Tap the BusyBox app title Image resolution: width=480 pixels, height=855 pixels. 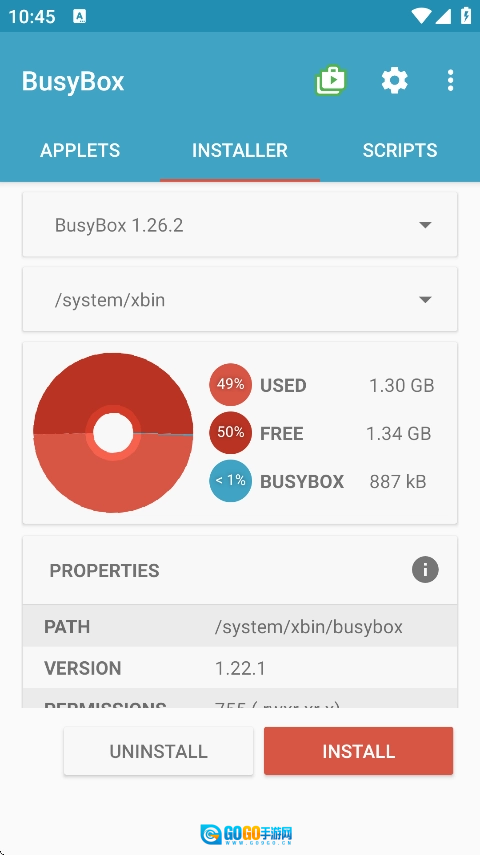click(73, 81)
